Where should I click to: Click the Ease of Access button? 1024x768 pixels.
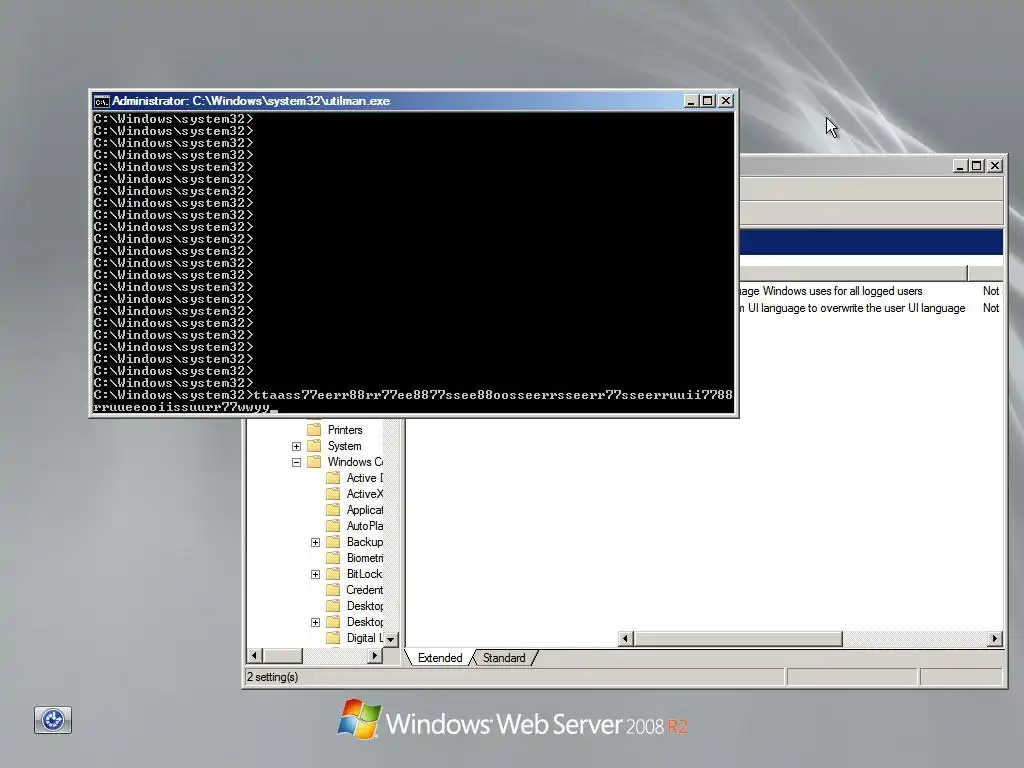click(53, 720)
